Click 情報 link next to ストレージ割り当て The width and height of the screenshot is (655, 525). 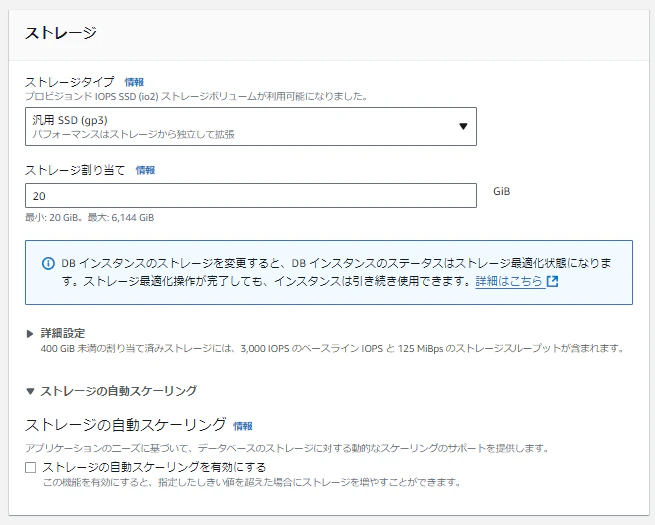pos(145,170)
